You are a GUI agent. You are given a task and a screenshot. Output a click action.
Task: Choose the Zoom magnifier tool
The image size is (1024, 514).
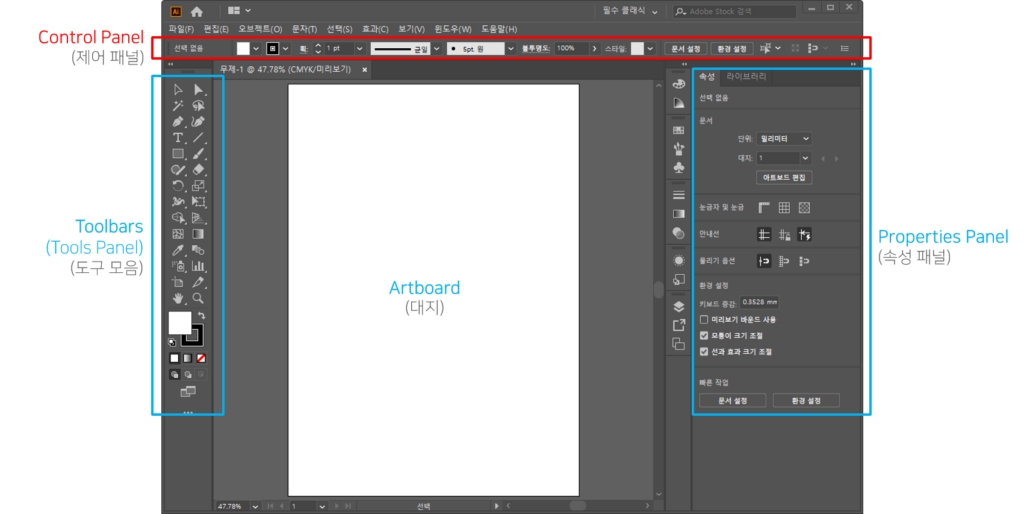pos(198,298)
